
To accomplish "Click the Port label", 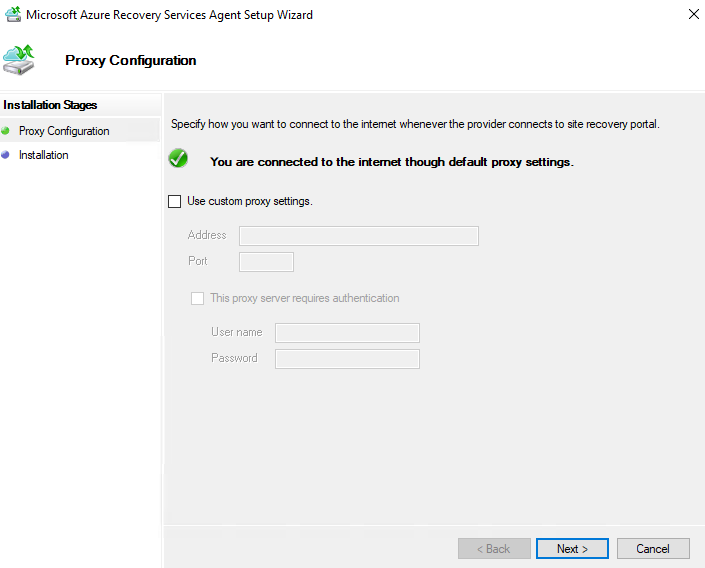I will tap(198, 261).
